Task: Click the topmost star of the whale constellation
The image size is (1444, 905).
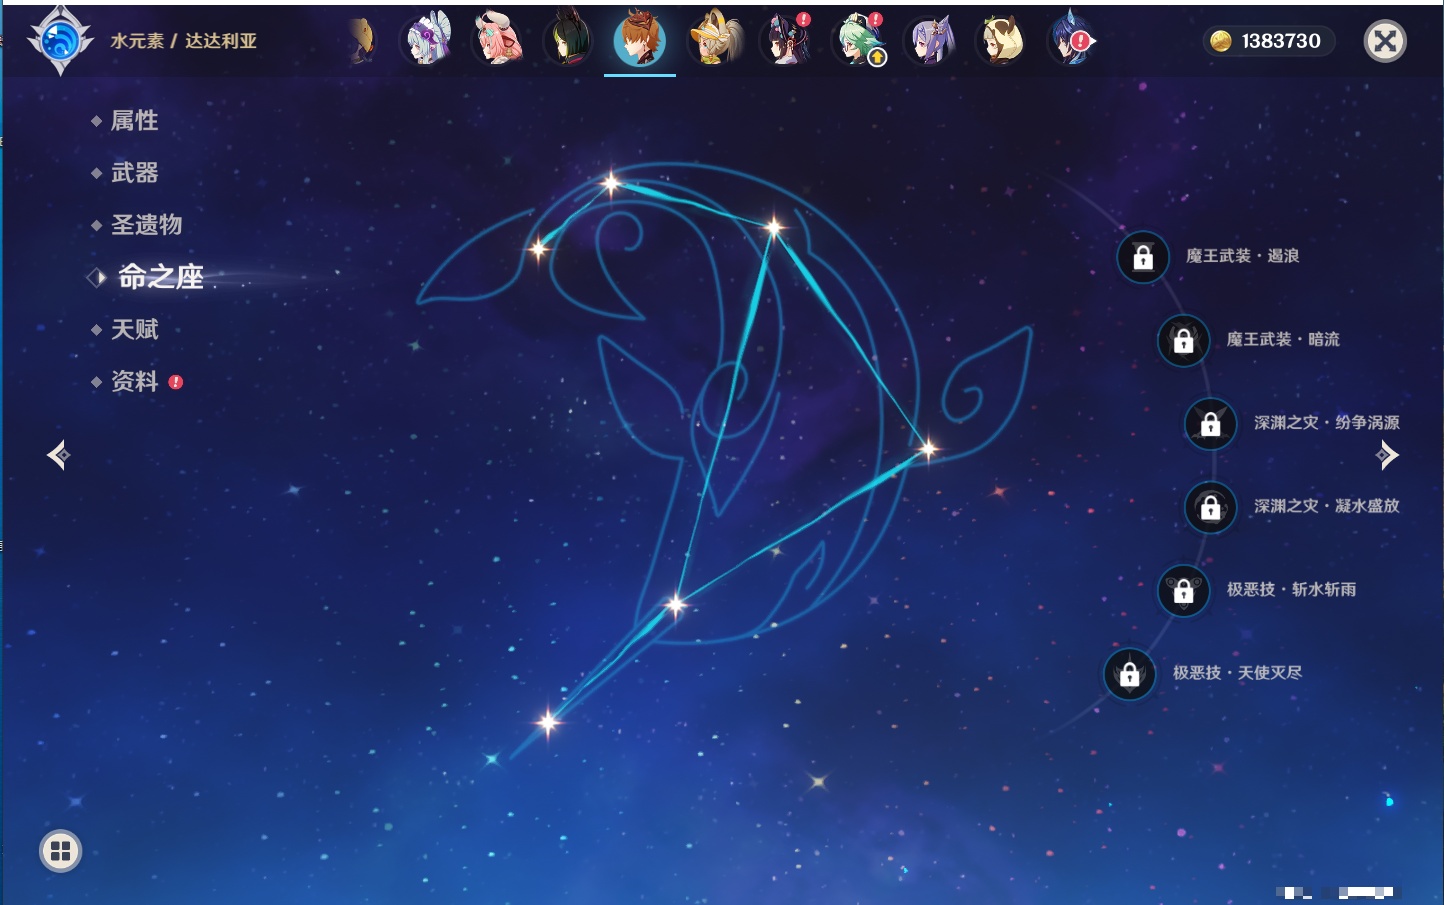Action: [x=611, y=183]
